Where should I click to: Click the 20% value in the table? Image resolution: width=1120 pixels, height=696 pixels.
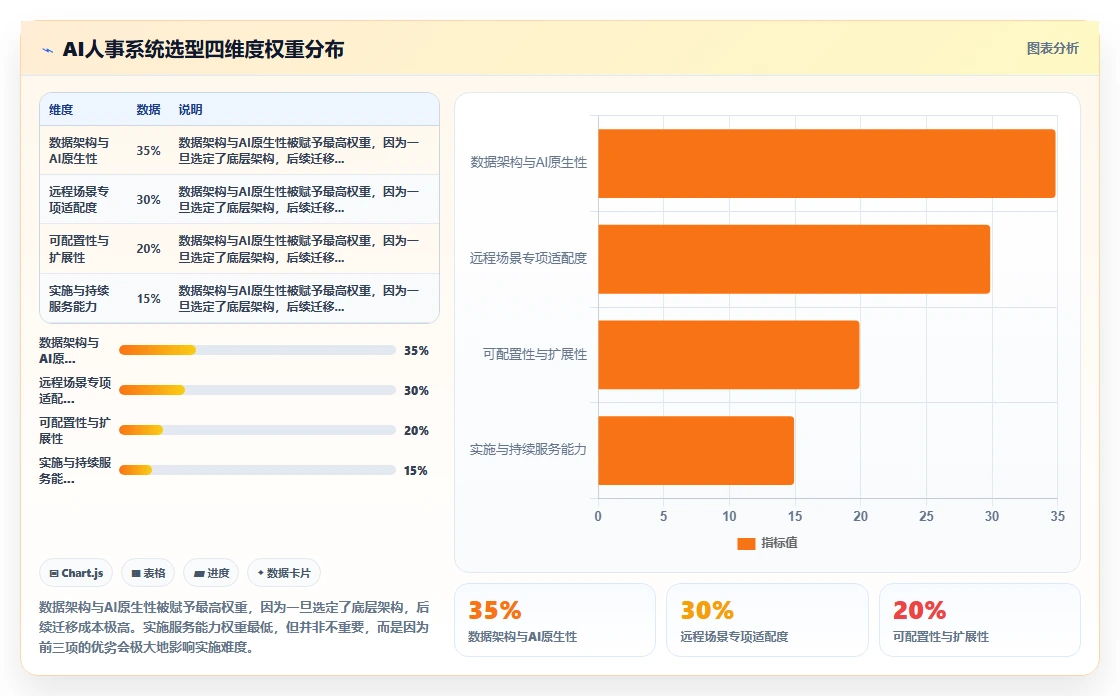tap(149, 249)
